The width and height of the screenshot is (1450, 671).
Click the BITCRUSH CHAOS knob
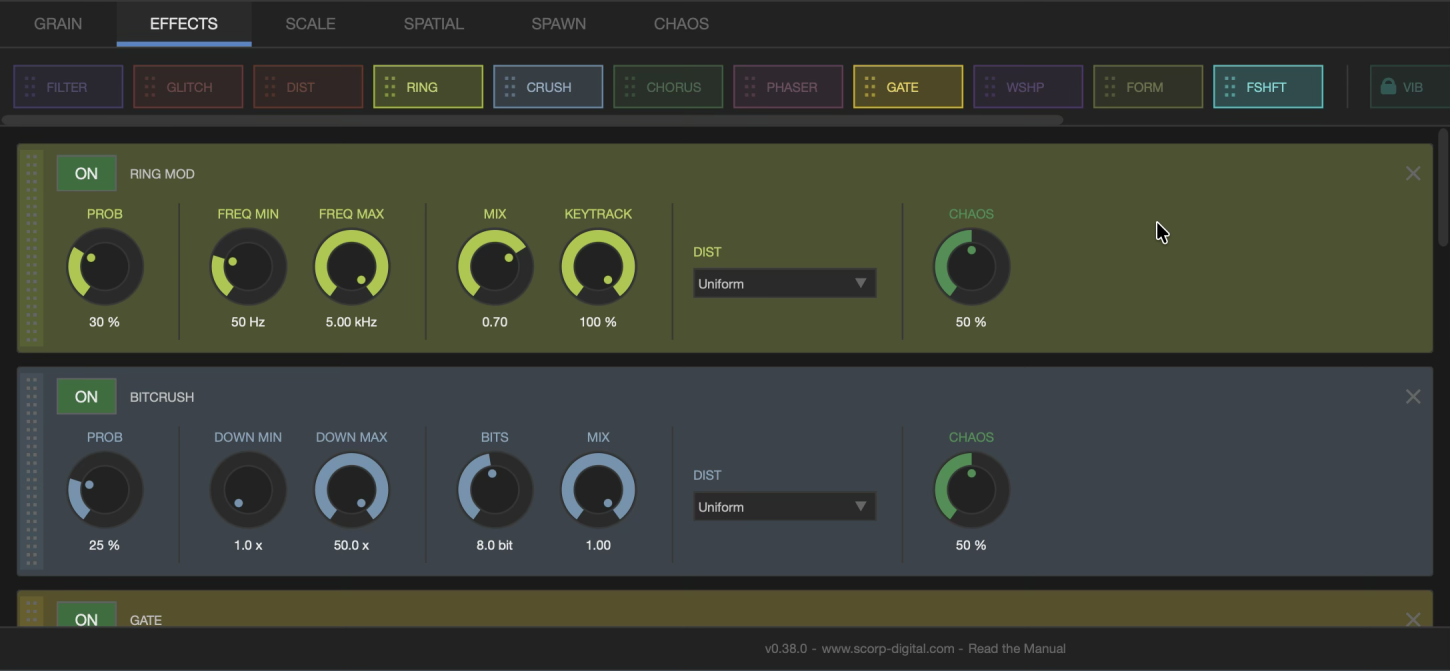pos(971,490)
